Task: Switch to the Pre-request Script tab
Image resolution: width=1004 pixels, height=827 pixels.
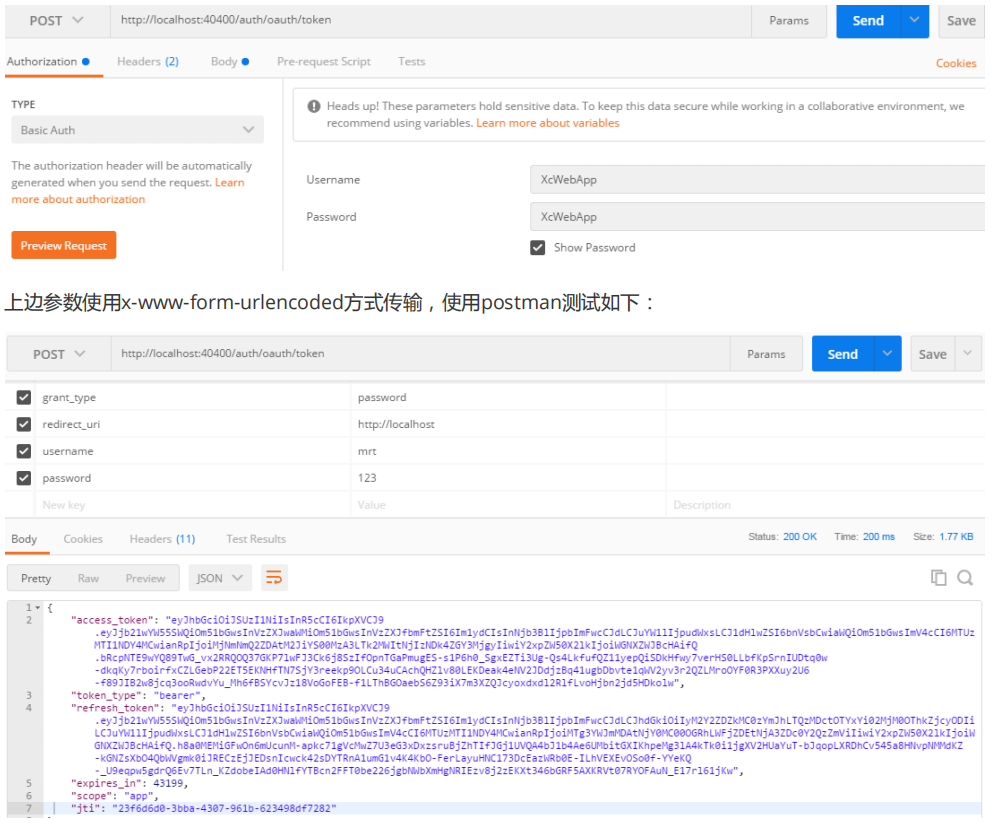Action: click(x=323, y=61)
